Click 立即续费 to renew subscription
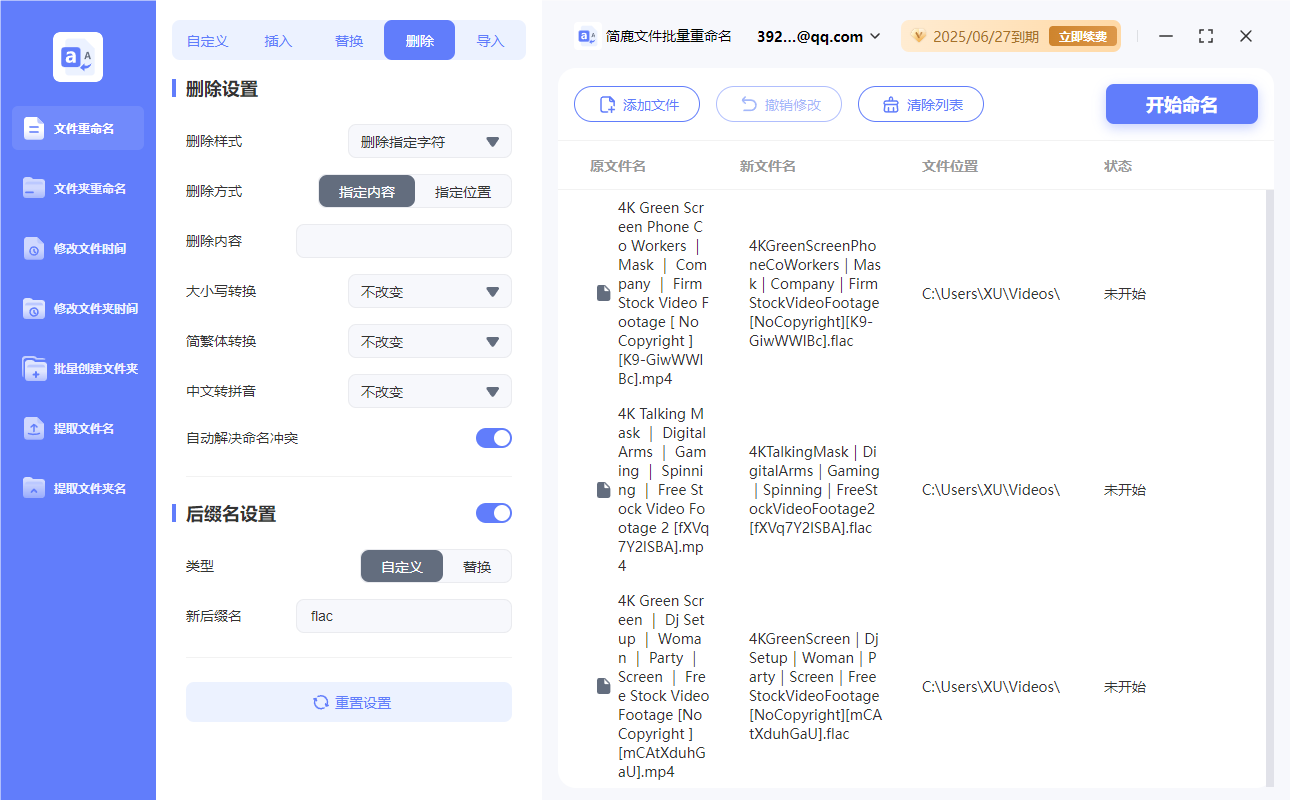1290x800 pixels. [1082, 35]
